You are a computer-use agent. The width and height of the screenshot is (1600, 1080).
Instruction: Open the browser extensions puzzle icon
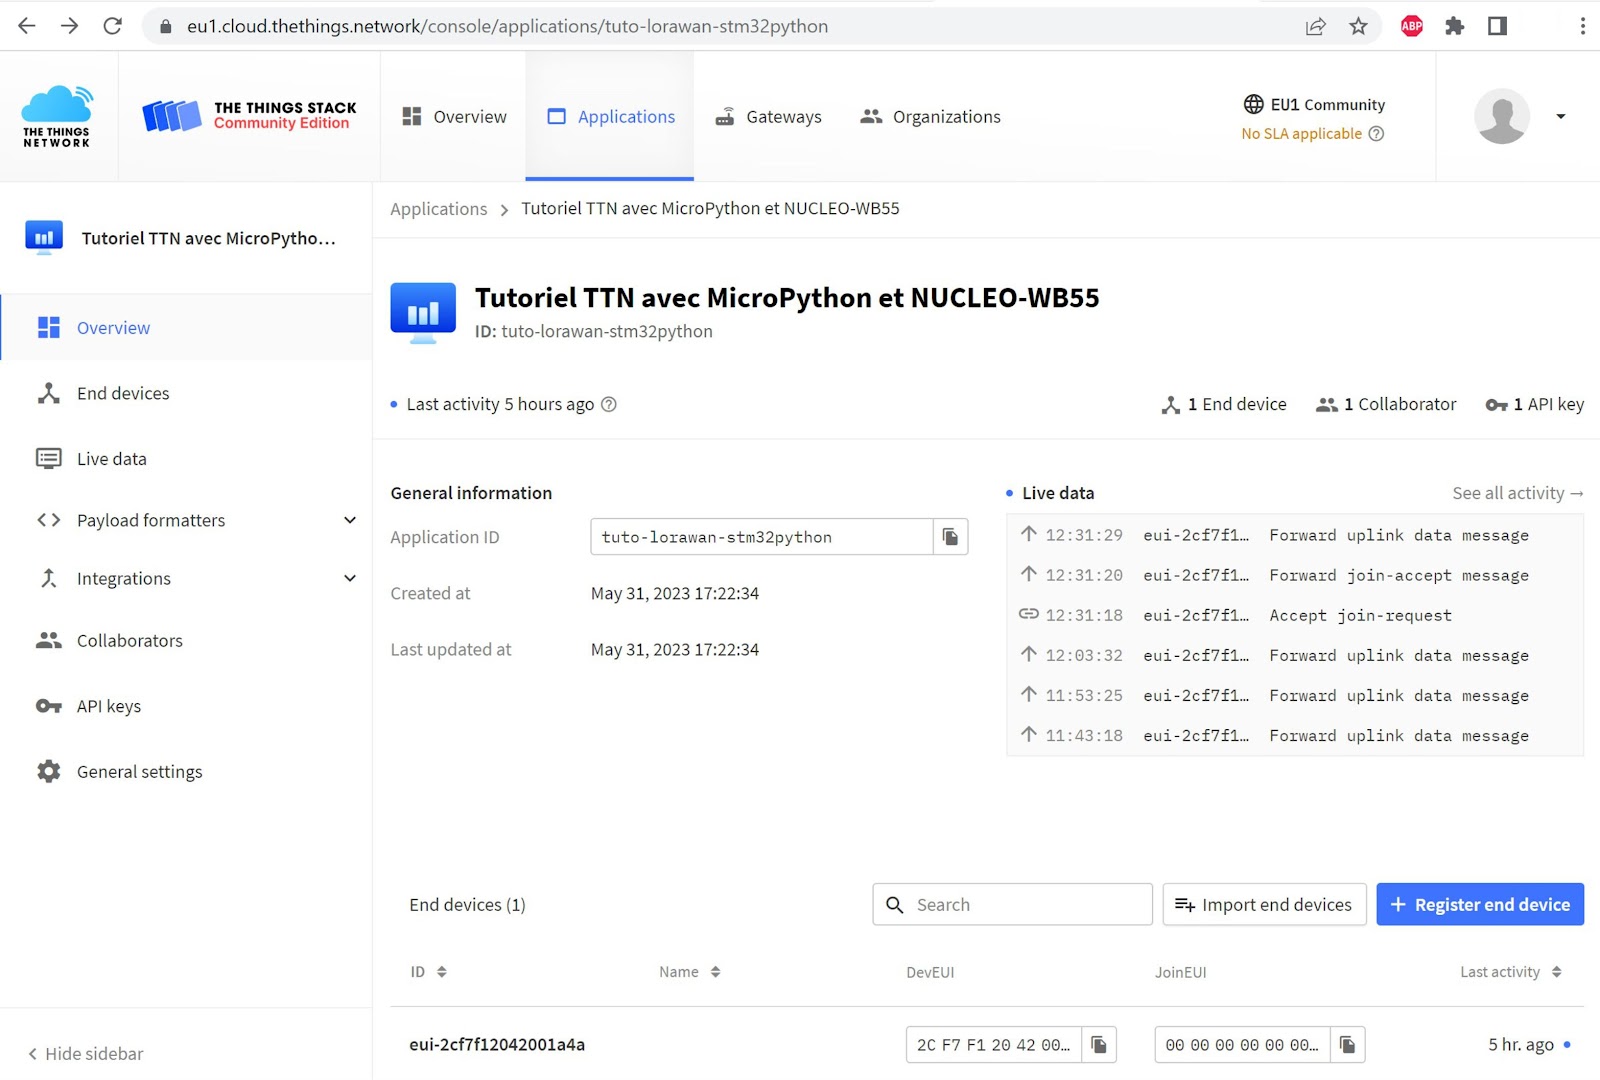[1455, 27]
